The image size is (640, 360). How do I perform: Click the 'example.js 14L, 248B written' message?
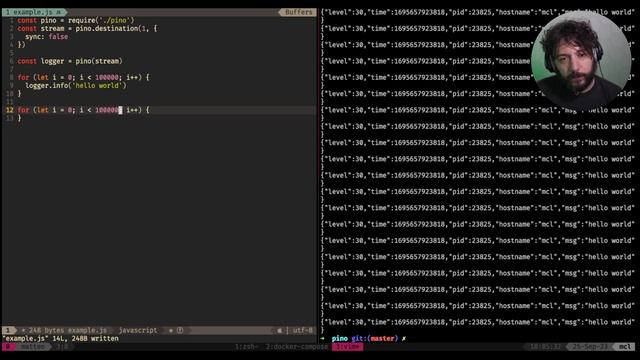coord(60,338)
